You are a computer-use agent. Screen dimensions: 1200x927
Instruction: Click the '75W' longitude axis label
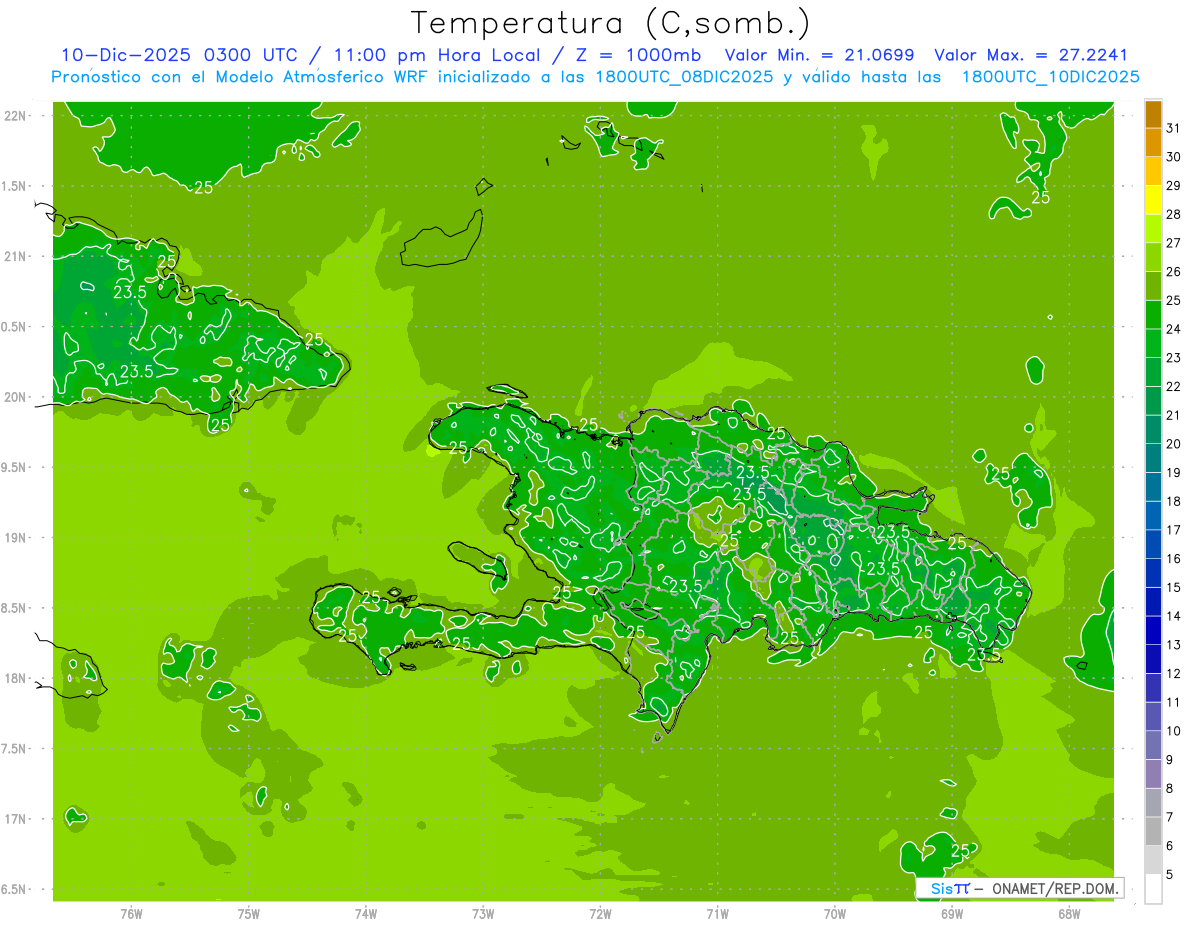[249, 914]
